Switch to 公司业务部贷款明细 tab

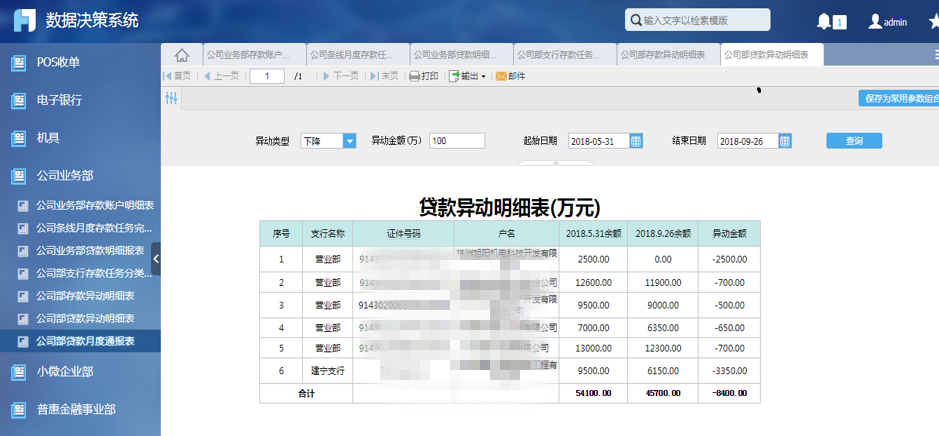(x=462, y=54)
